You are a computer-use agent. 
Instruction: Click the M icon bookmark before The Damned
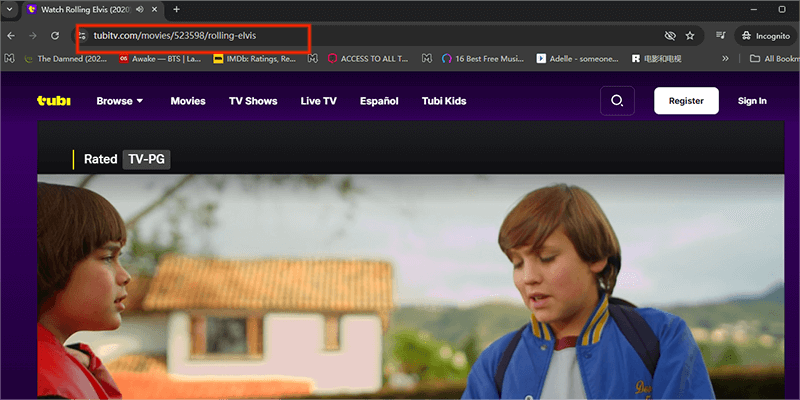[x=9, y=59]
